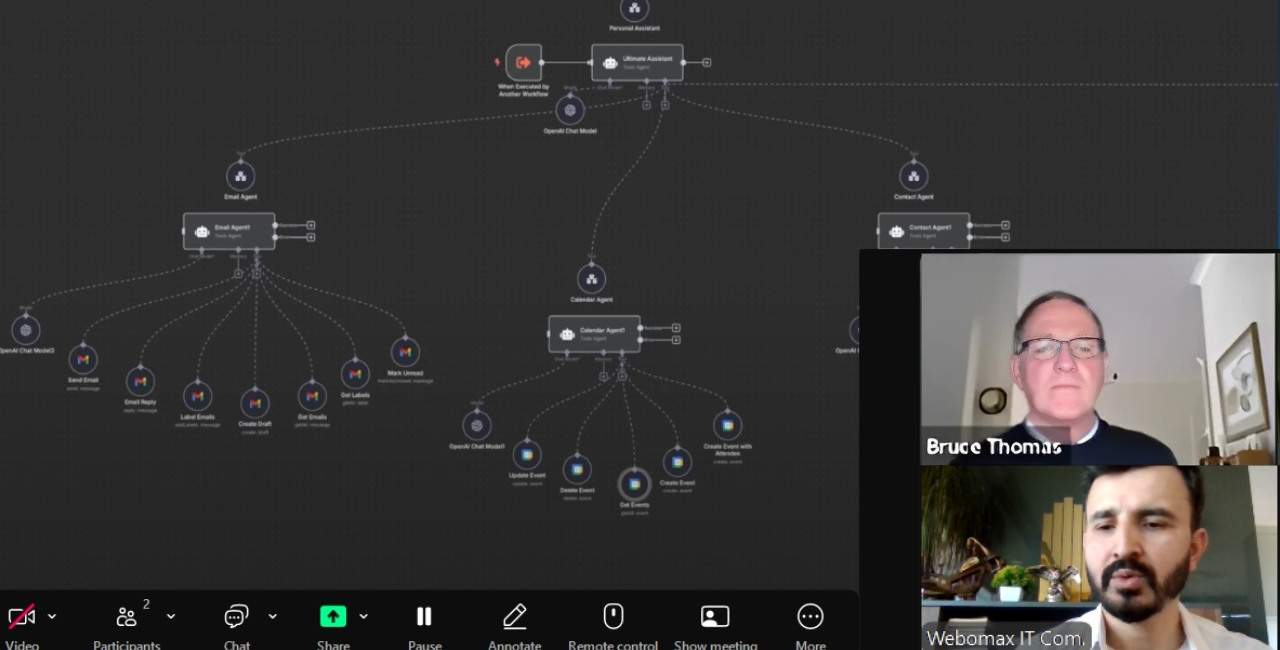The image size is (1280, 650).
Task: Select the Get Events calendar node
Action: tap(634, 484)
